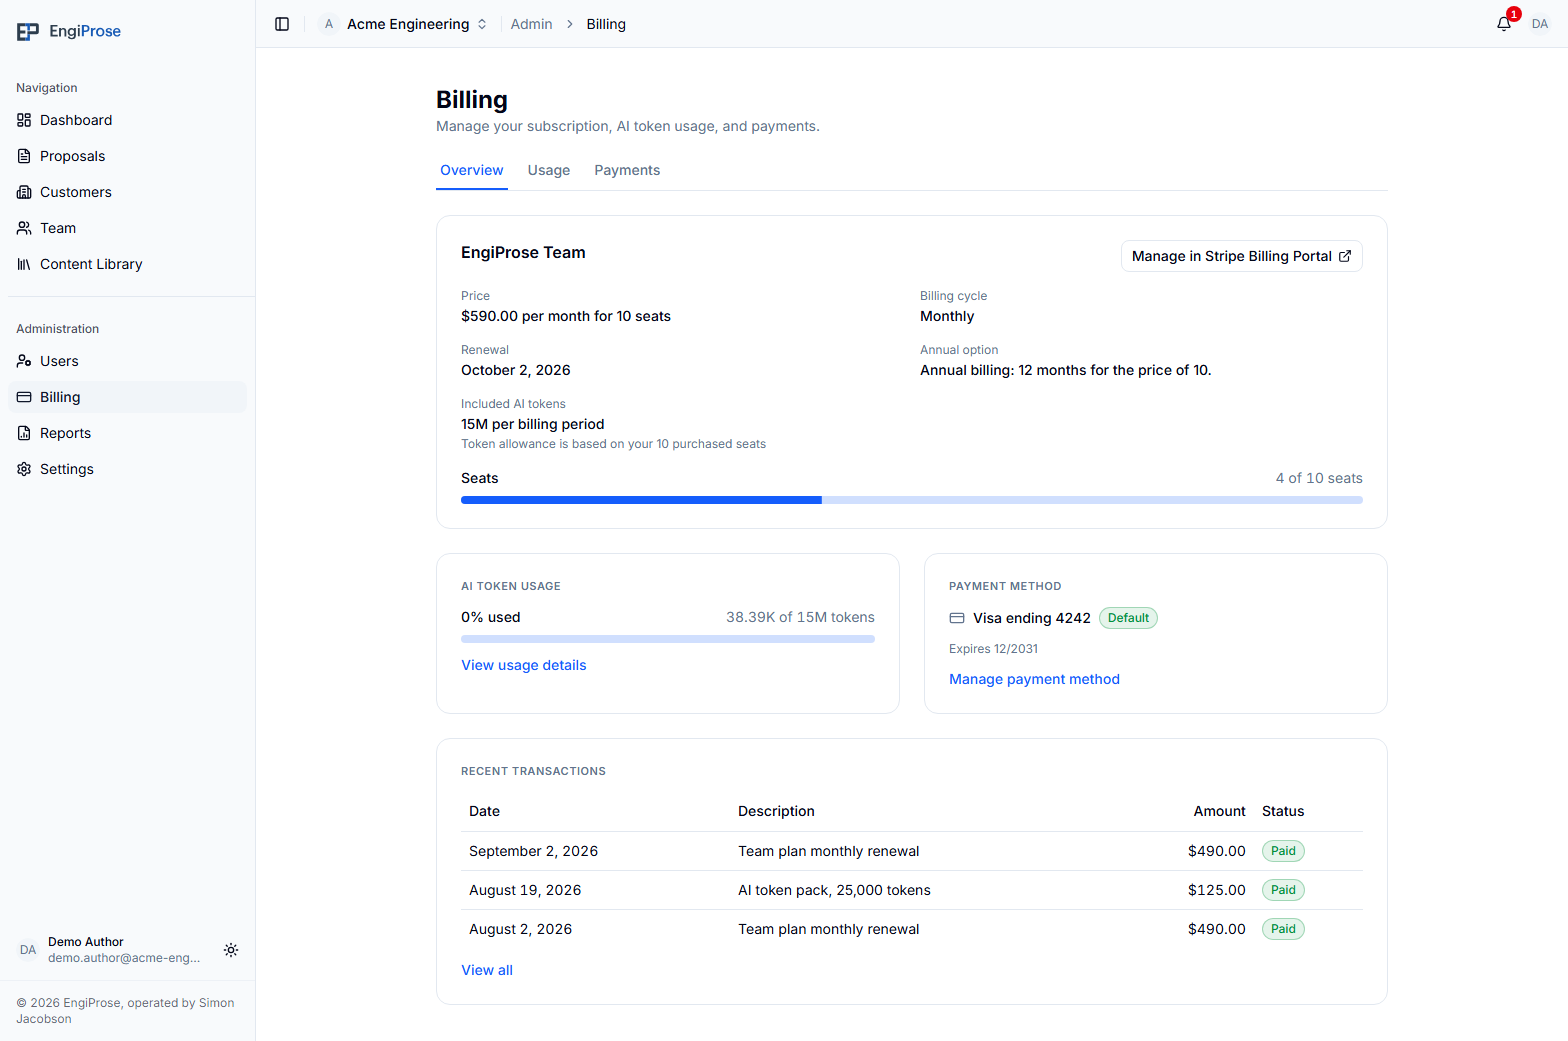This screenshot has height=1041, width=1568.
Task: Follow the View usage details link
Action: [524, 665]
